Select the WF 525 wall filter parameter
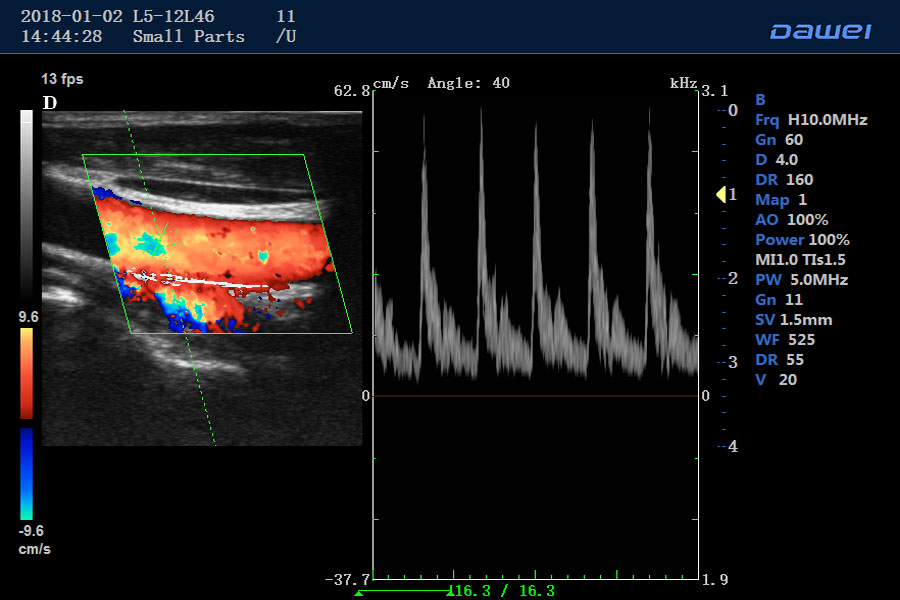The image size is (900, 600). point(785,340)
